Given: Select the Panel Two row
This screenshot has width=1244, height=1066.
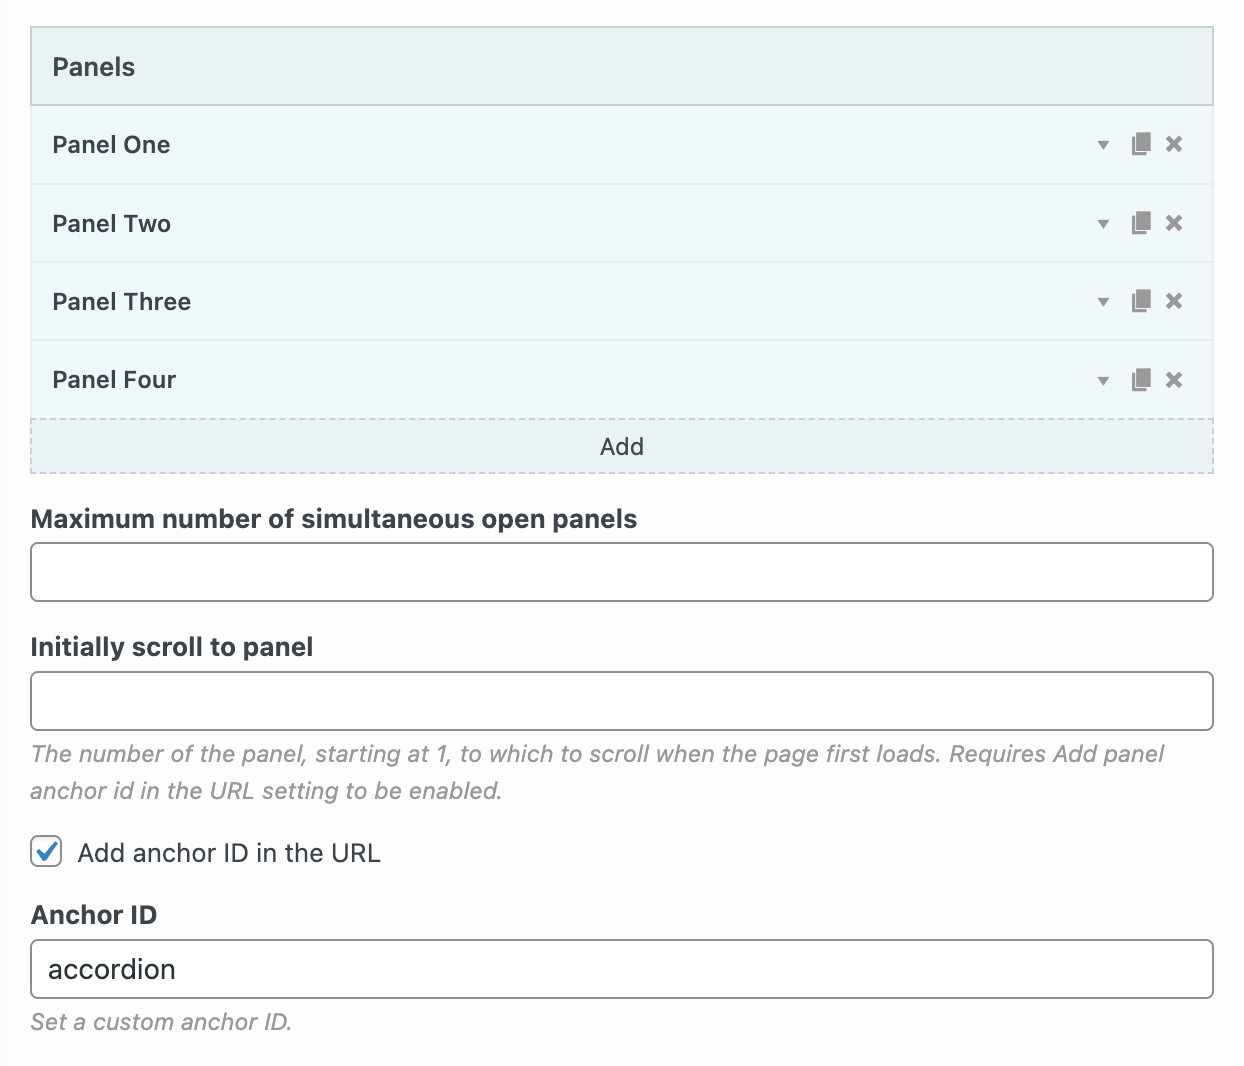Looking at the screenshot, I should 500,223.
